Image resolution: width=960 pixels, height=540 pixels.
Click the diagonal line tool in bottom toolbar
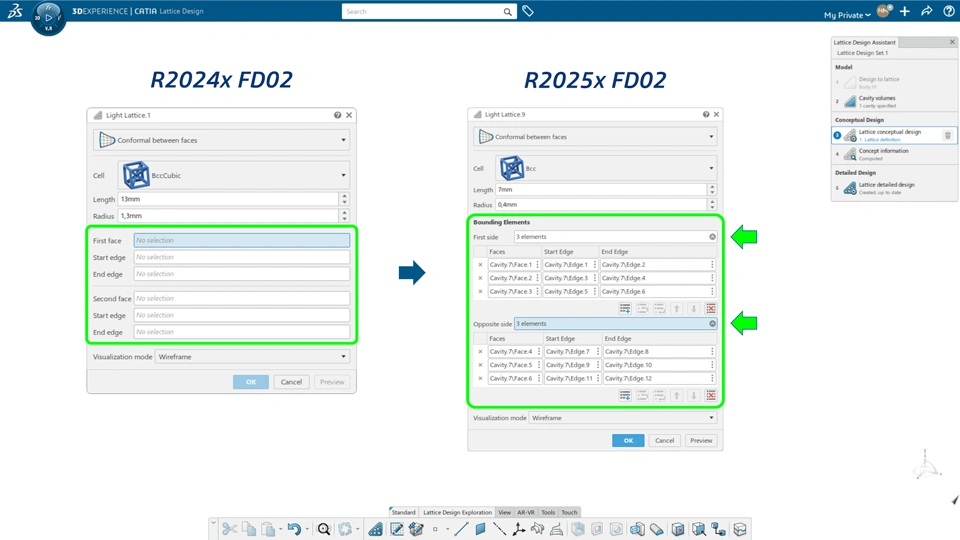pyautogui.click(x=461, y=529)
